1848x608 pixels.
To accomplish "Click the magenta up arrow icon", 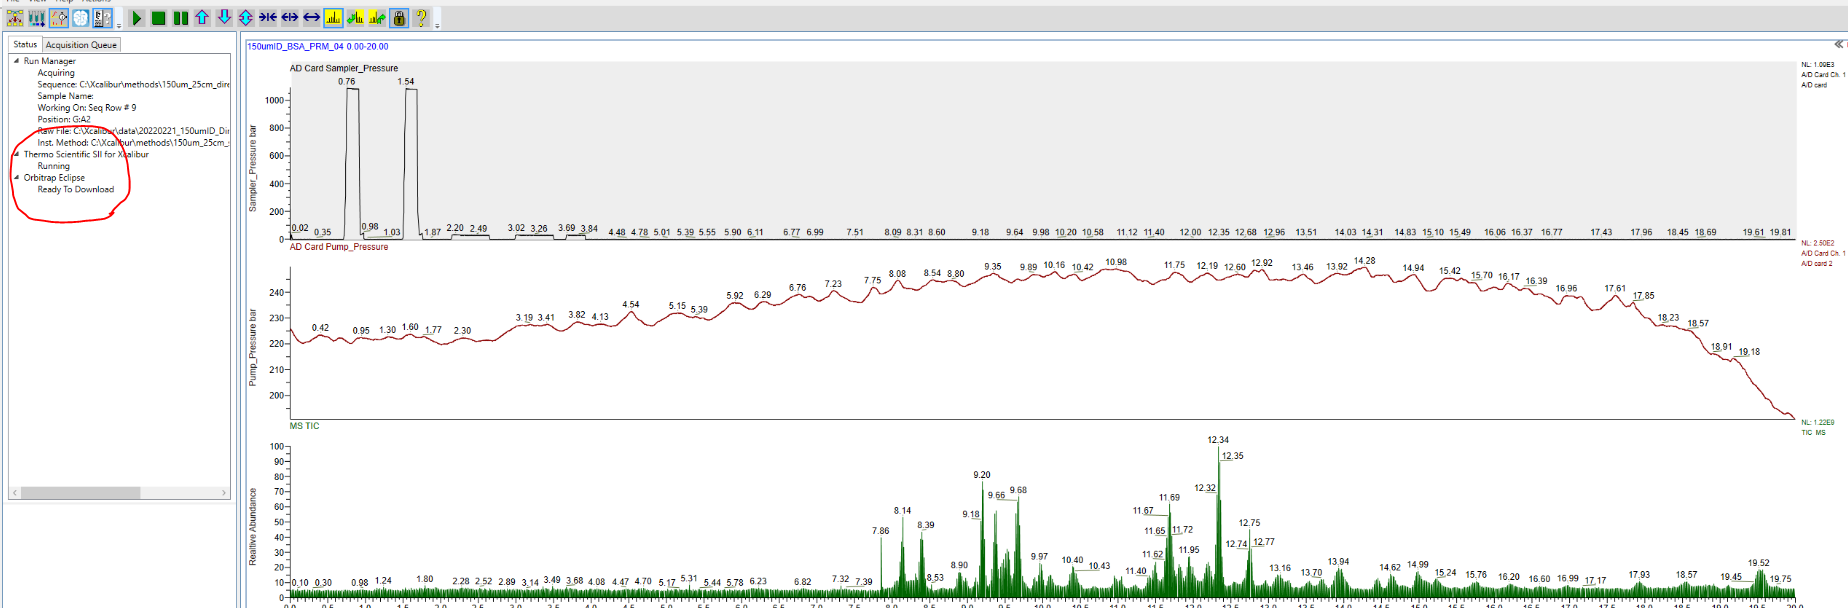I will 202,18.
